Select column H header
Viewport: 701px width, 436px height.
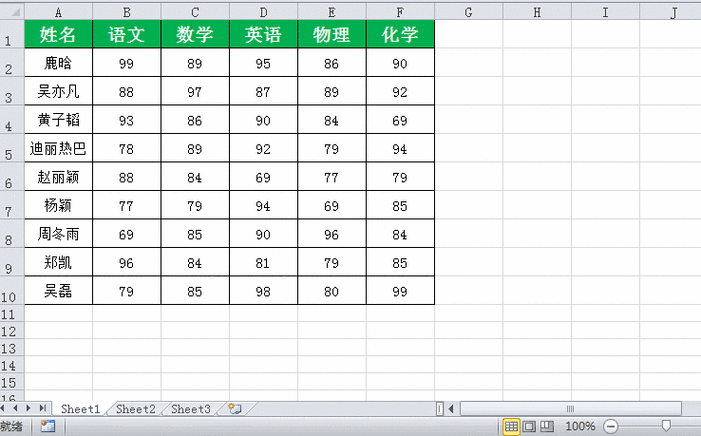click(537, 12)
